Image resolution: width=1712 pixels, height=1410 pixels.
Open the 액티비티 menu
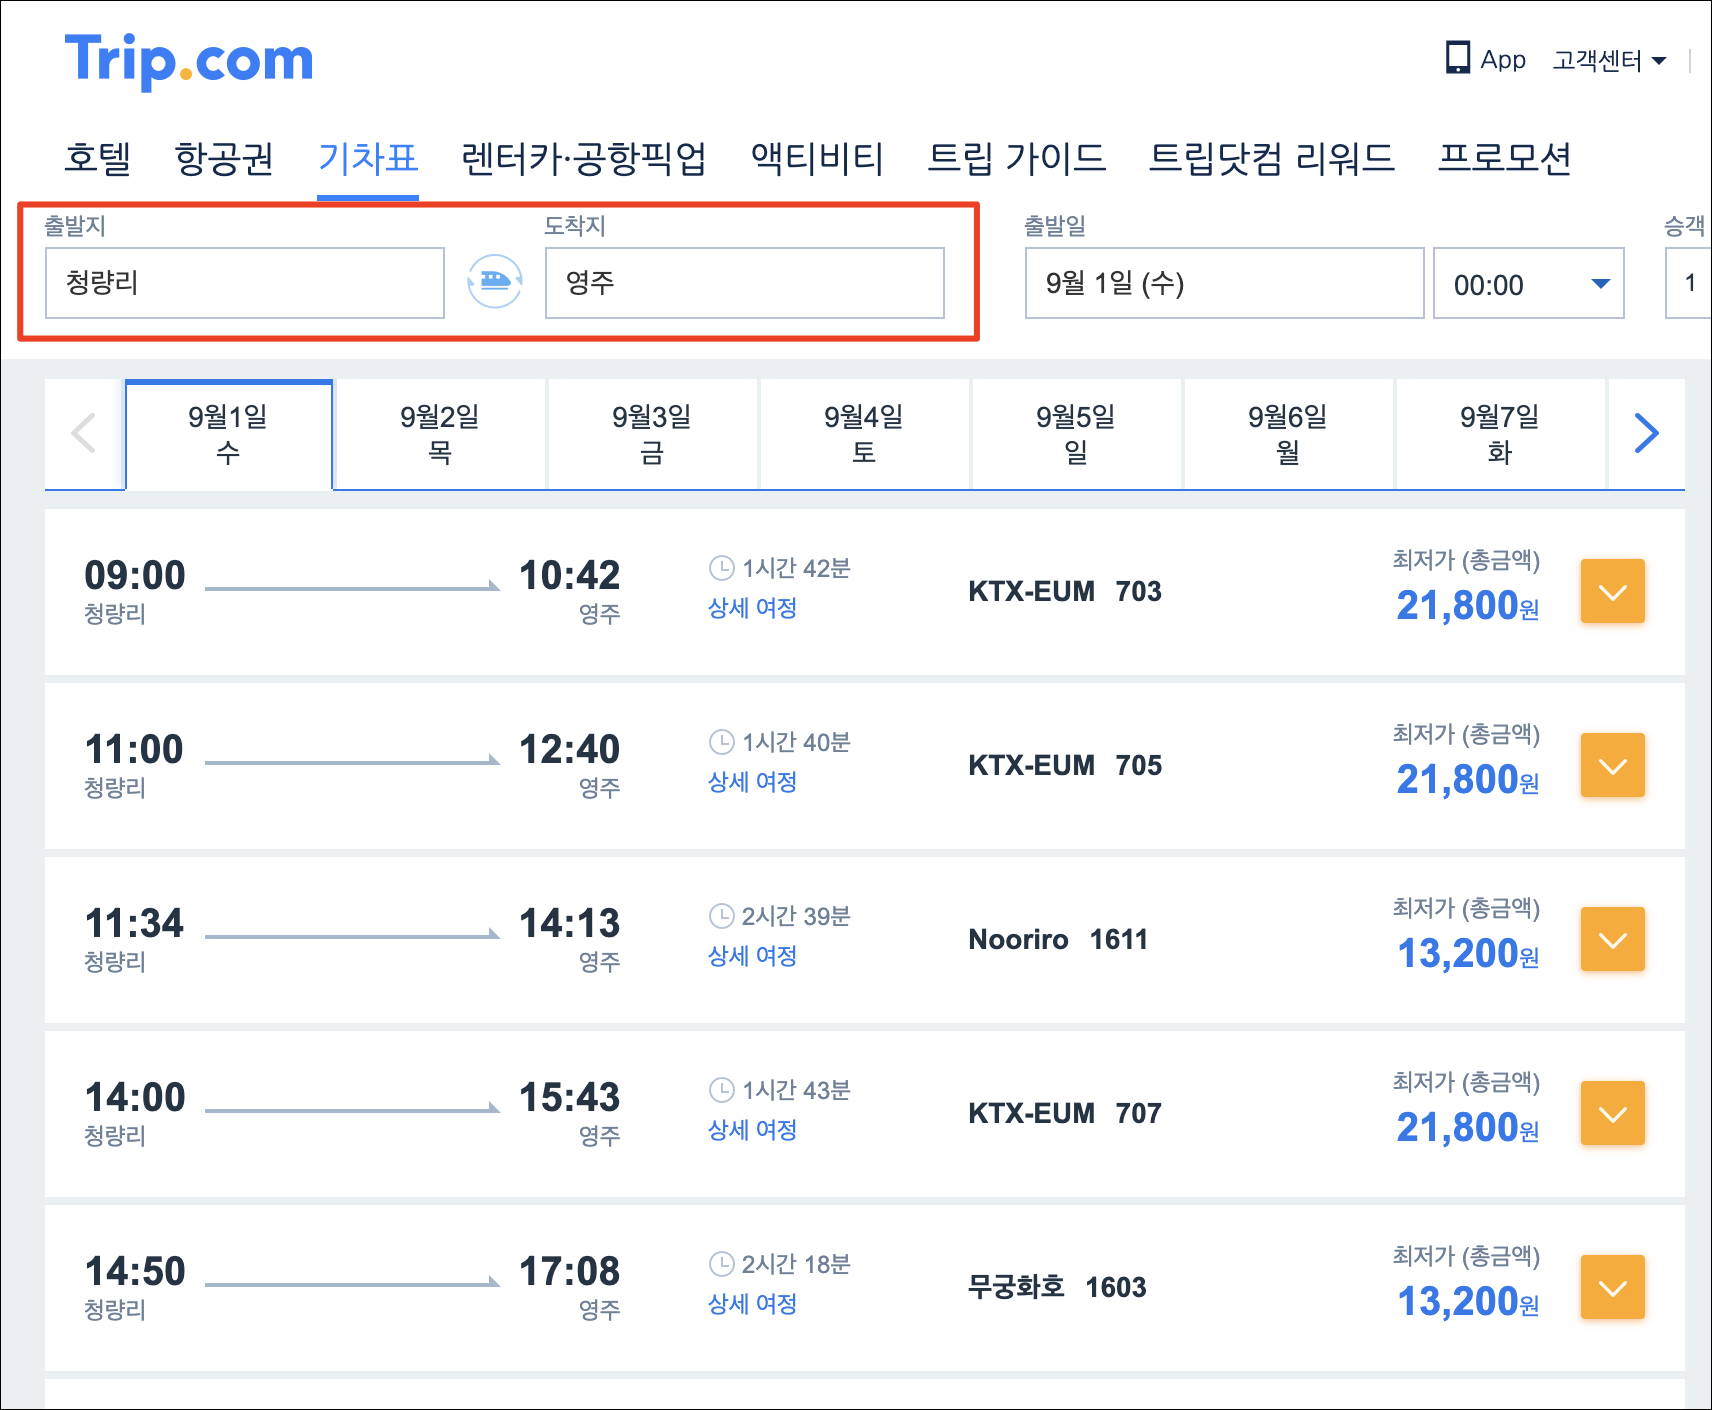point(818,158)
